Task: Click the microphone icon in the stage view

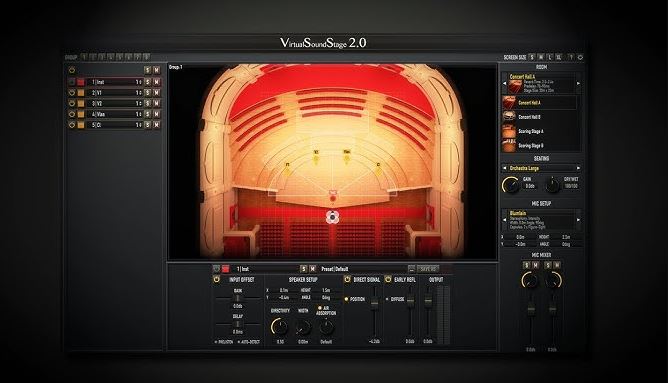Action: pos(332,217)
